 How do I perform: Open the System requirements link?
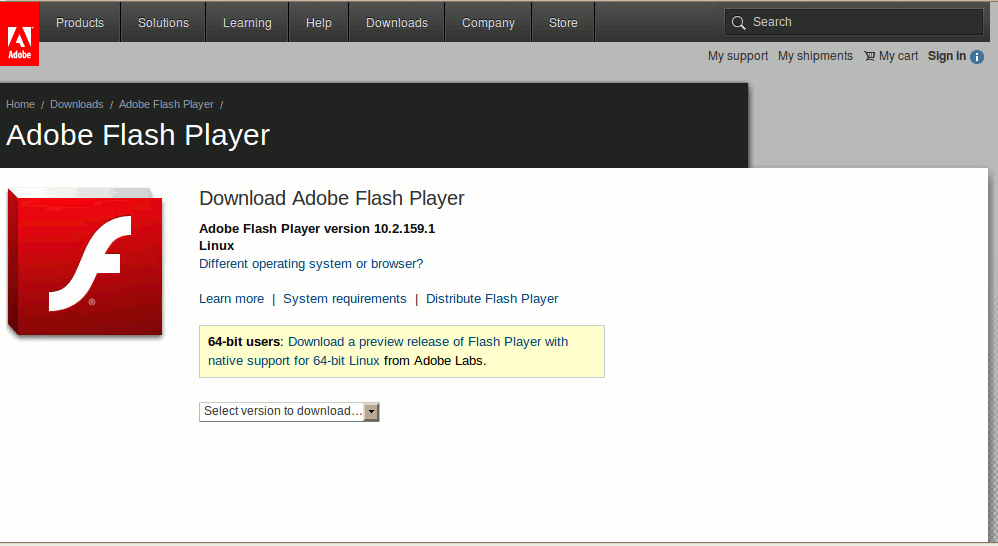[x=345, y=299]
